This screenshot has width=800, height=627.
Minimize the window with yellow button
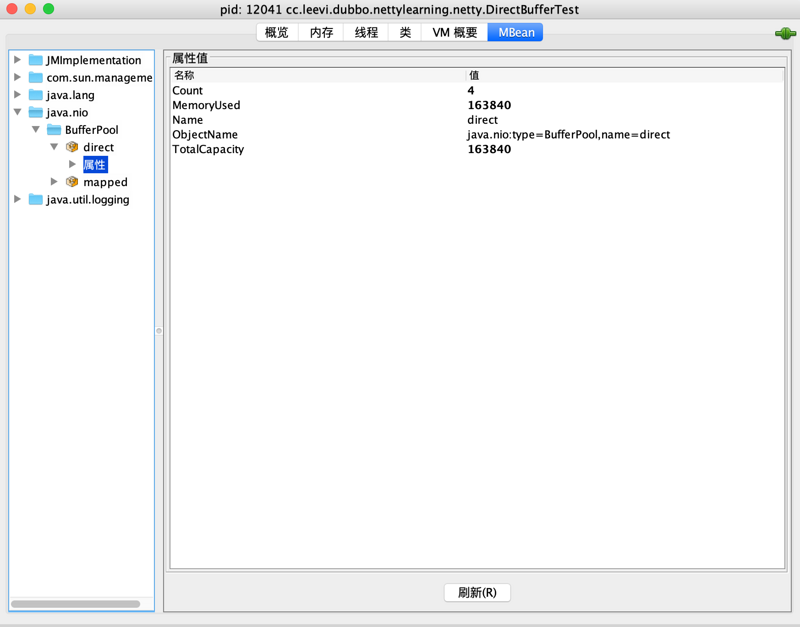30,9
